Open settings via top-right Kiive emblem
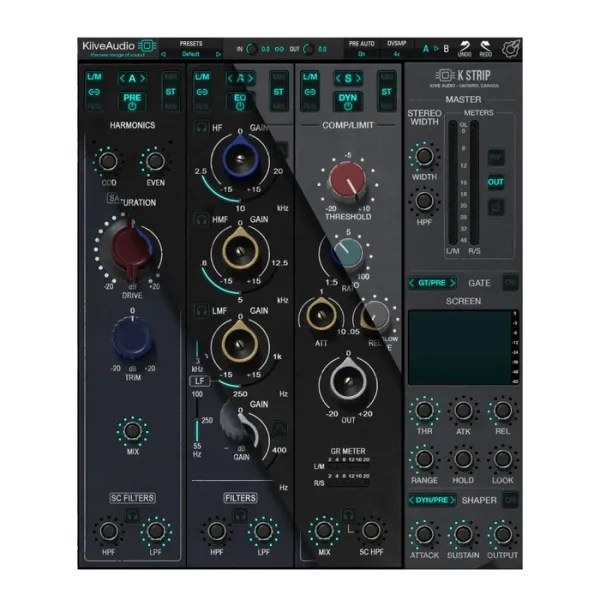600x600 pixels. [511, 47]
